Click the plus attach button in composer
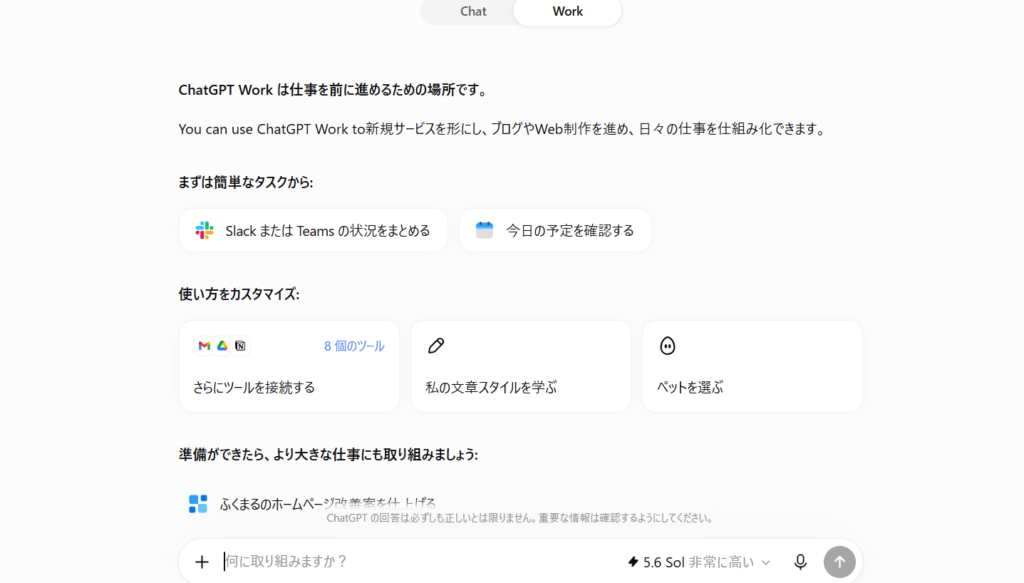The height and width of the screenshot is (583, 1024). click(202, 561)
